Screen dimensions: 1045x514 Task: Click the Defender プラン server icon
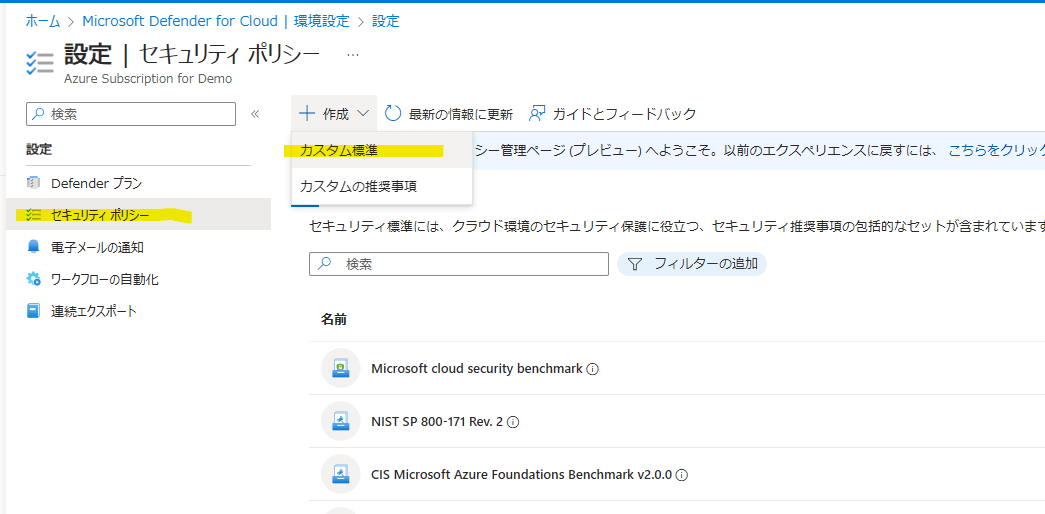(33, 183)
